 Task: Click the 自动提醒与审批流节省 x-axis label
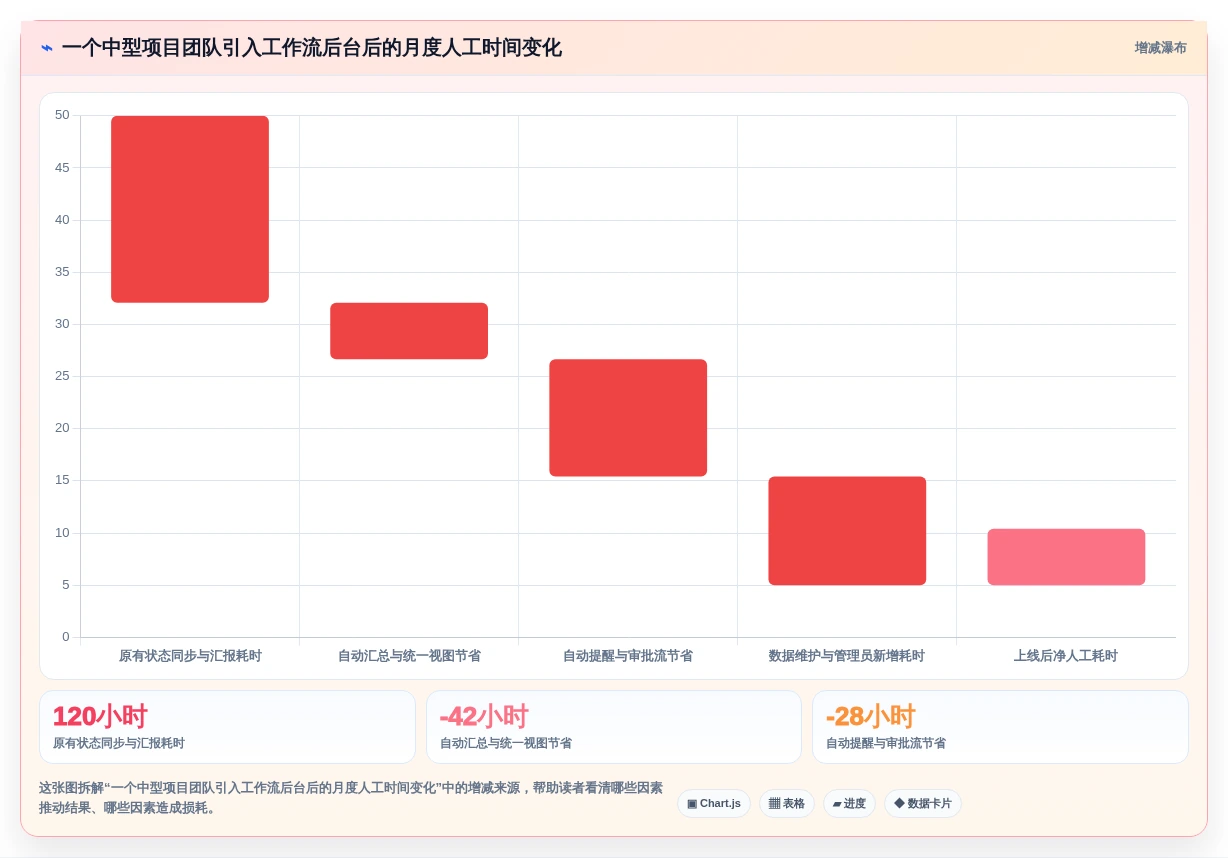coord(628,656)
